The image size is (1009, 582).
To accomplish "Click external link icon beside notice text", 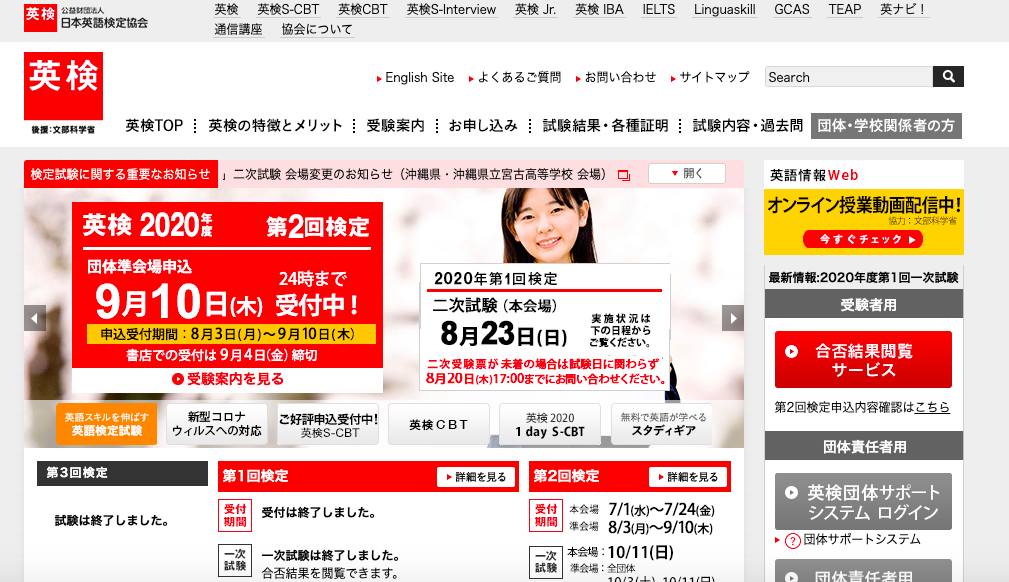I will coord(624,175).
